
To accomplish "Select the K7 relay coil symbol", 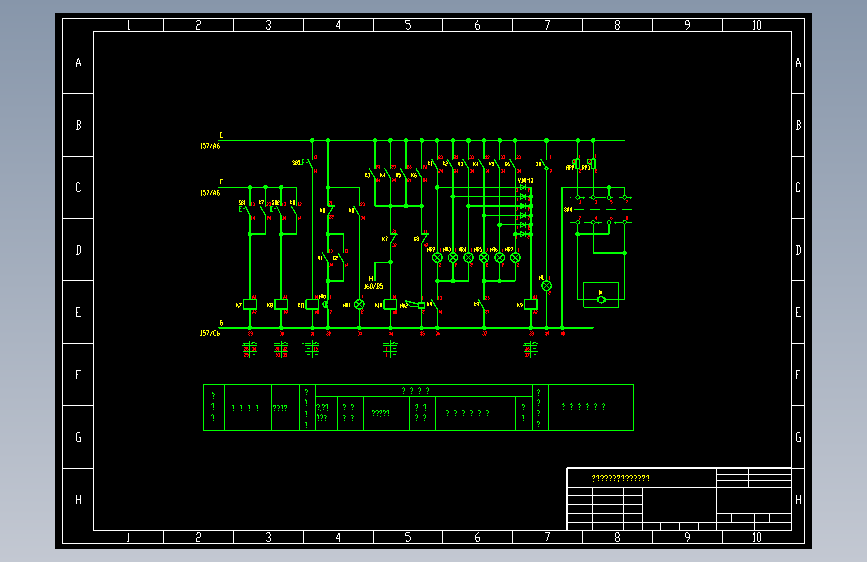I will coord(250,304).
